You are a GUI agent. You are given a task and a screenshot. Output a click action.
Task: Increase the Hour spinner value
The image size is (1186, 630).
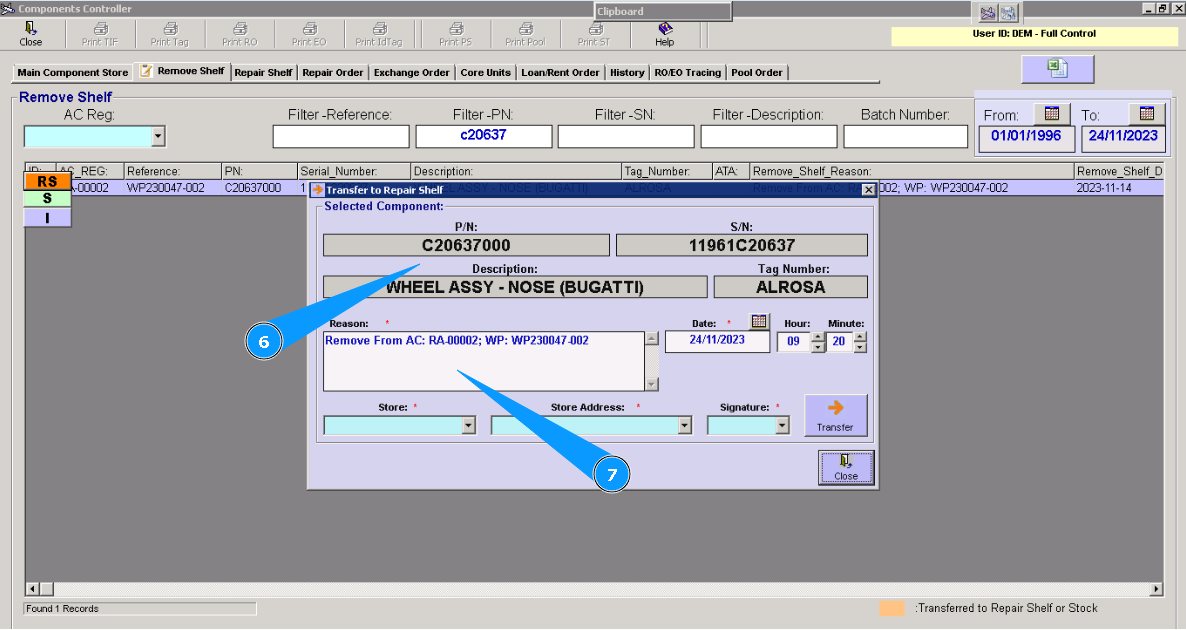coord(818,337)
